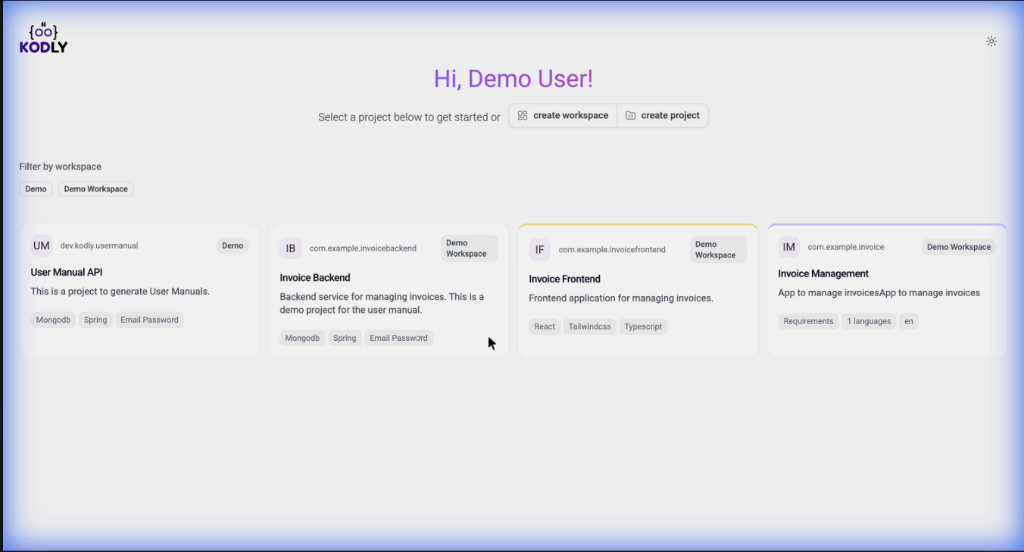
Task: Click the Hi, Demo User! heading
Action: 513,79
